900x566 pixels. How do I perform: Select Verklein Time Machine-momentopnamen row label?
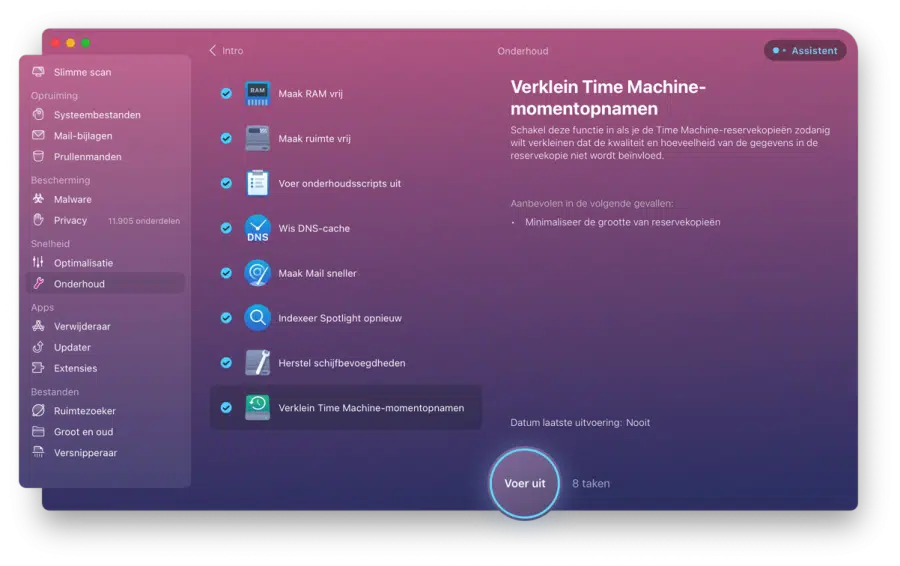(371, 408)
